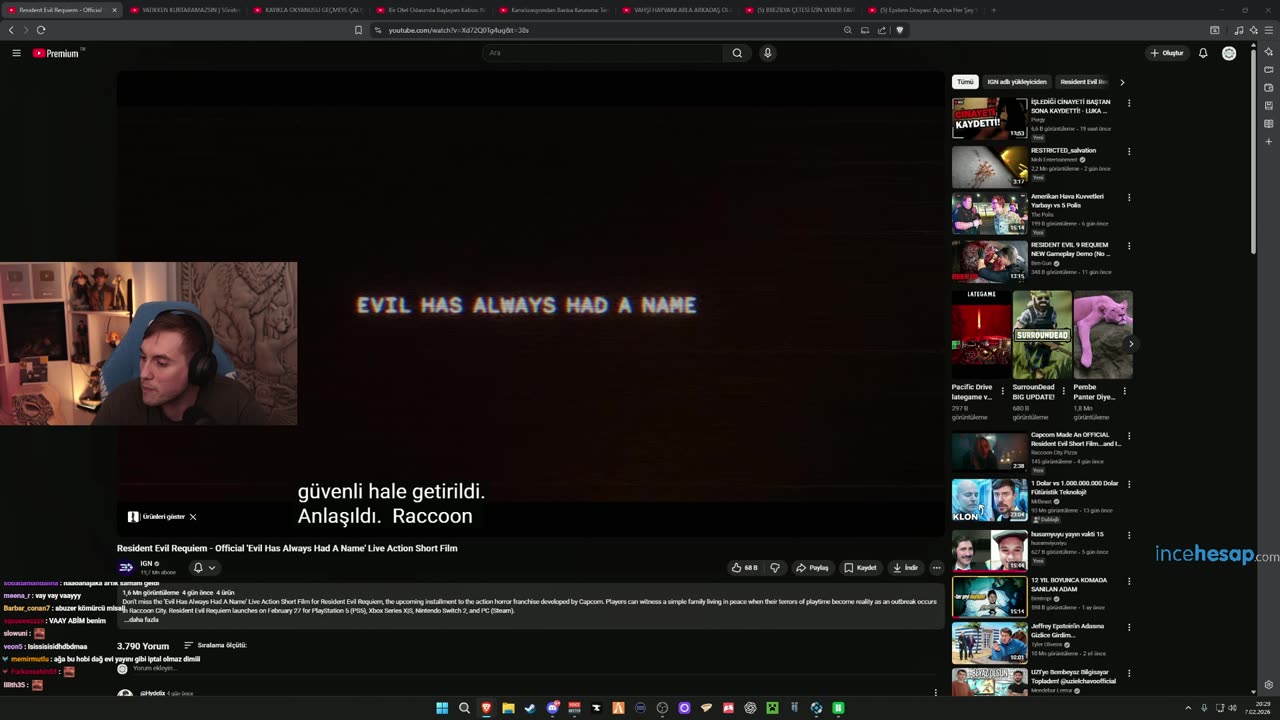Close the Resident Evil Requiem tab
The height and width of the screenshot is (720, 1280).
click(114, 10)
